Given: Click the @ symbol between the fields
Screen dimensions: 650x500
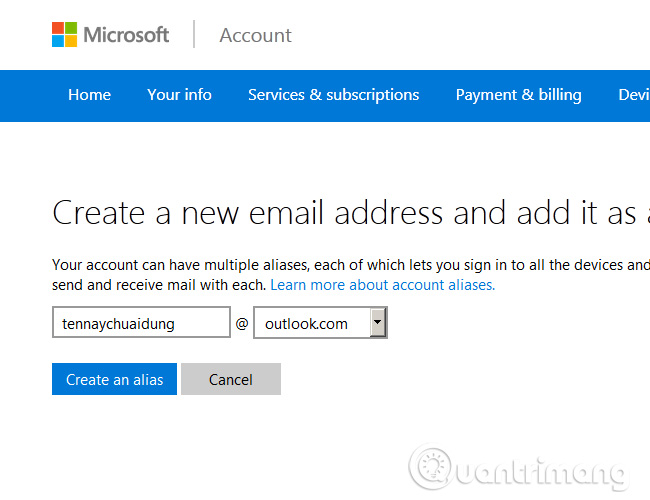Looking at the screenshot, I should click(242, 323).
